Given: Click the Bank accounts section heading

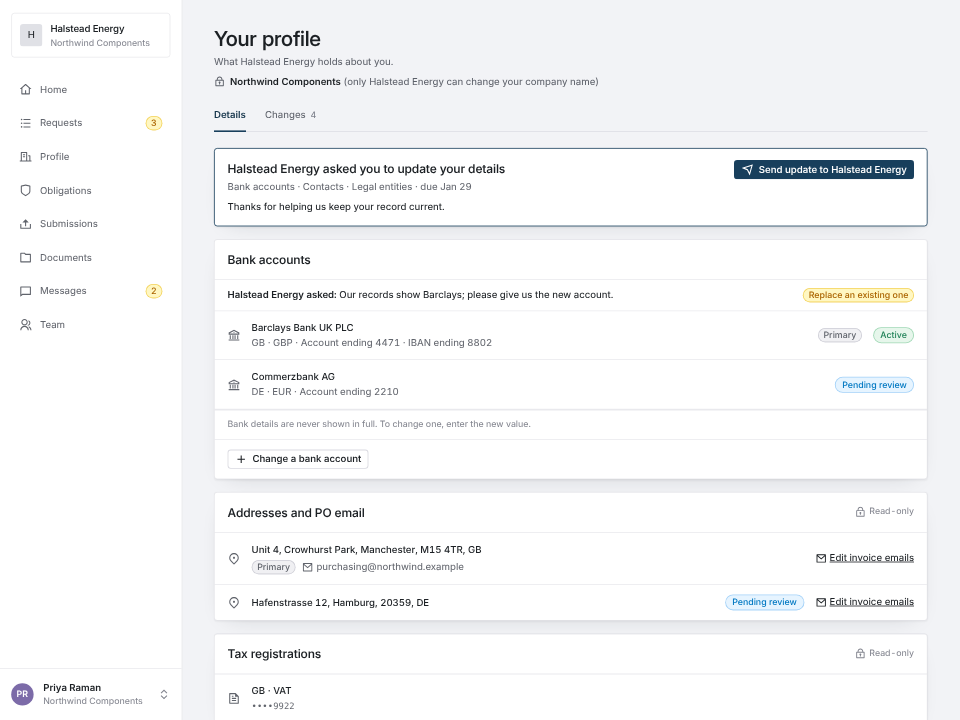Looking at the screenshot, I should (x=269, y=260).
